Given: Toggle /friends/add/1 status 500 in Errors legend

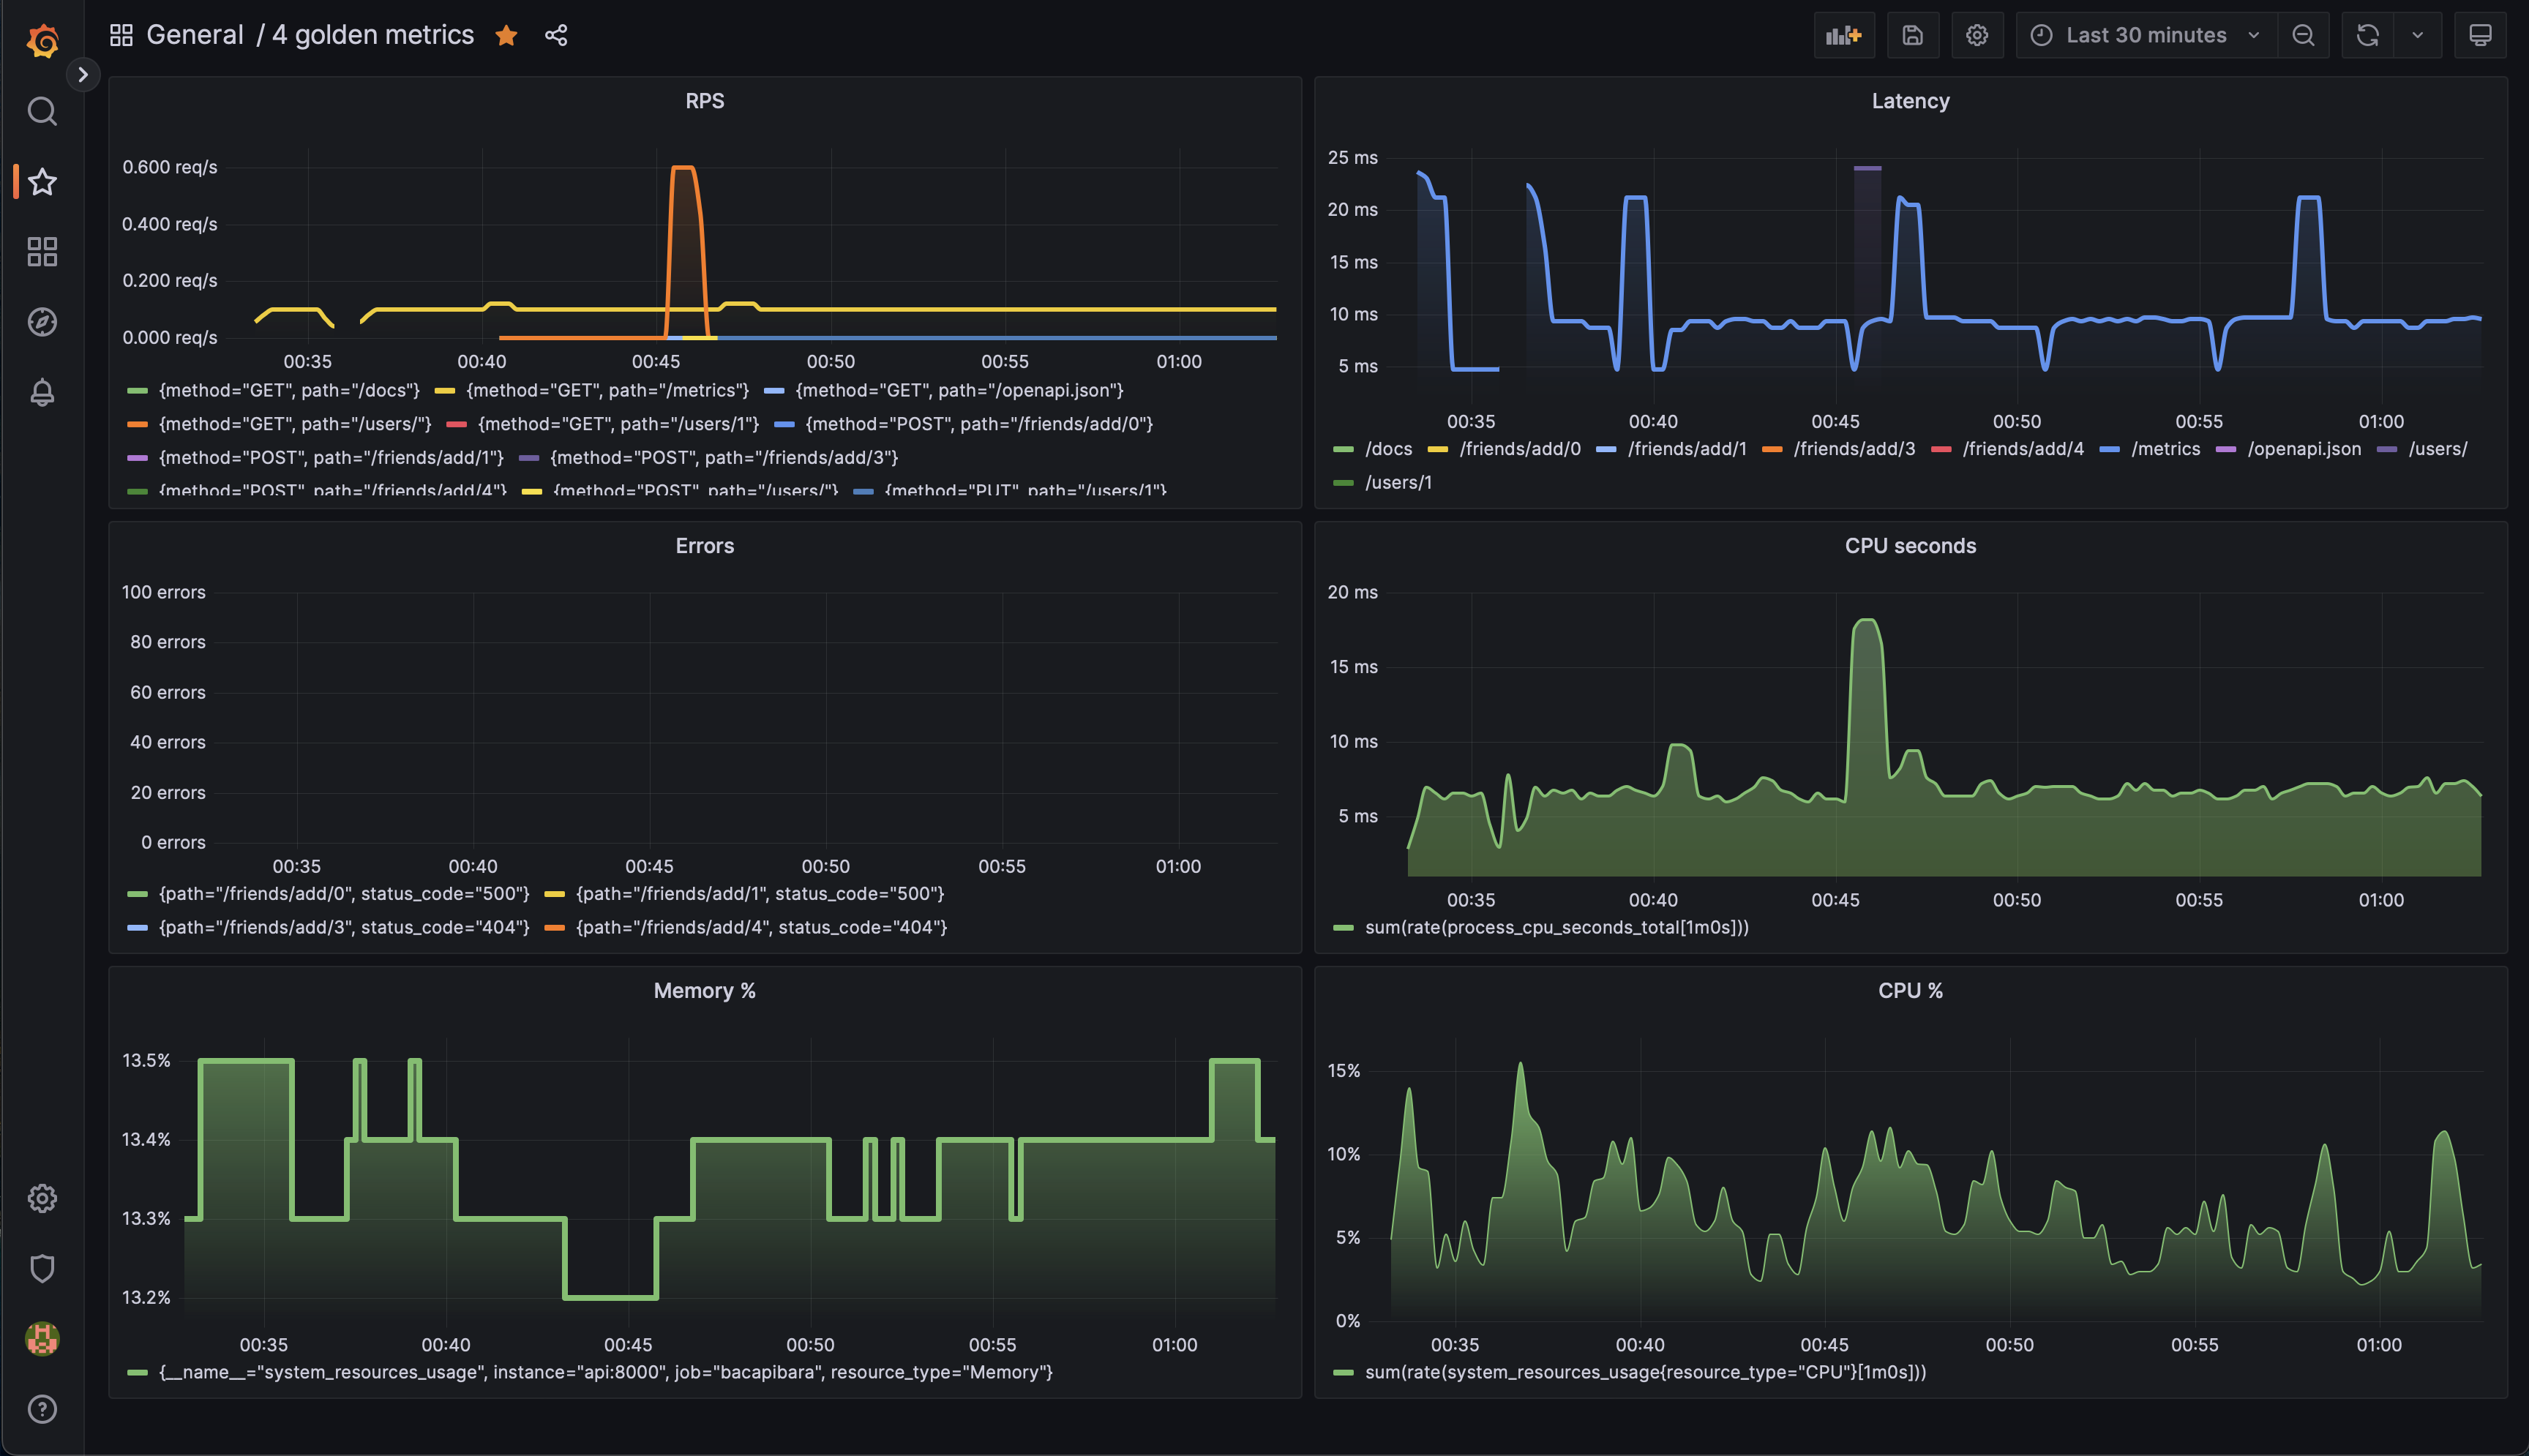Looking at the screenshot, I should pyautogui.click(x=760, y=894).
